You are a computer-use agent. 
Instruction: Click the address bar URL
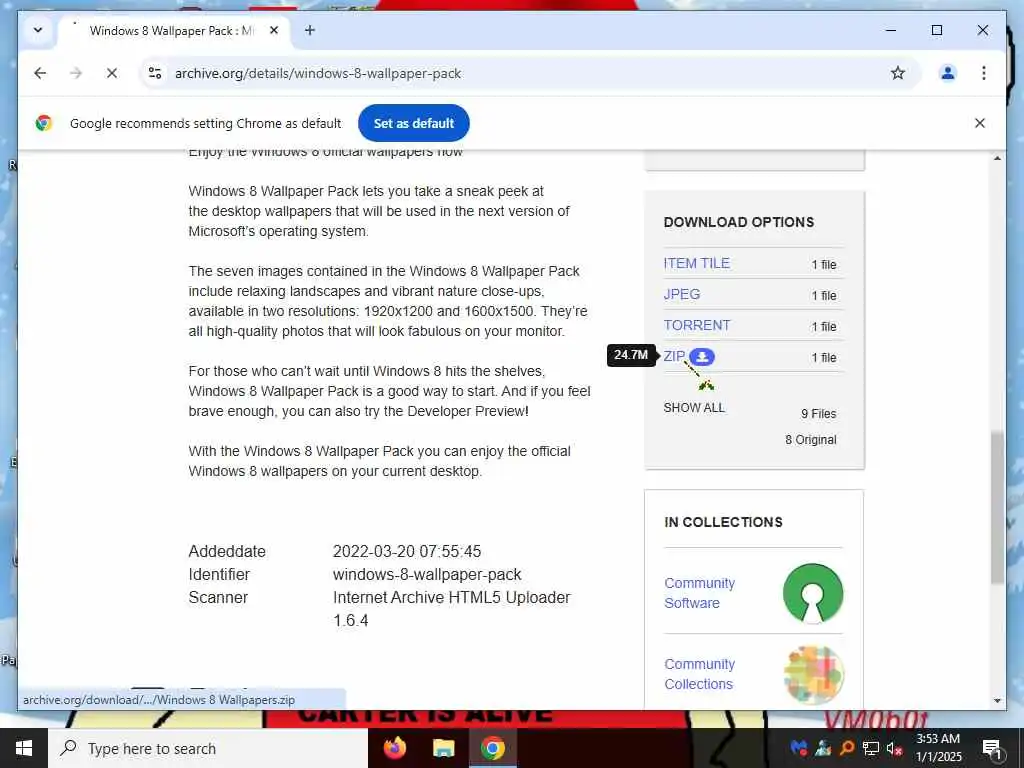pos(318,73)
